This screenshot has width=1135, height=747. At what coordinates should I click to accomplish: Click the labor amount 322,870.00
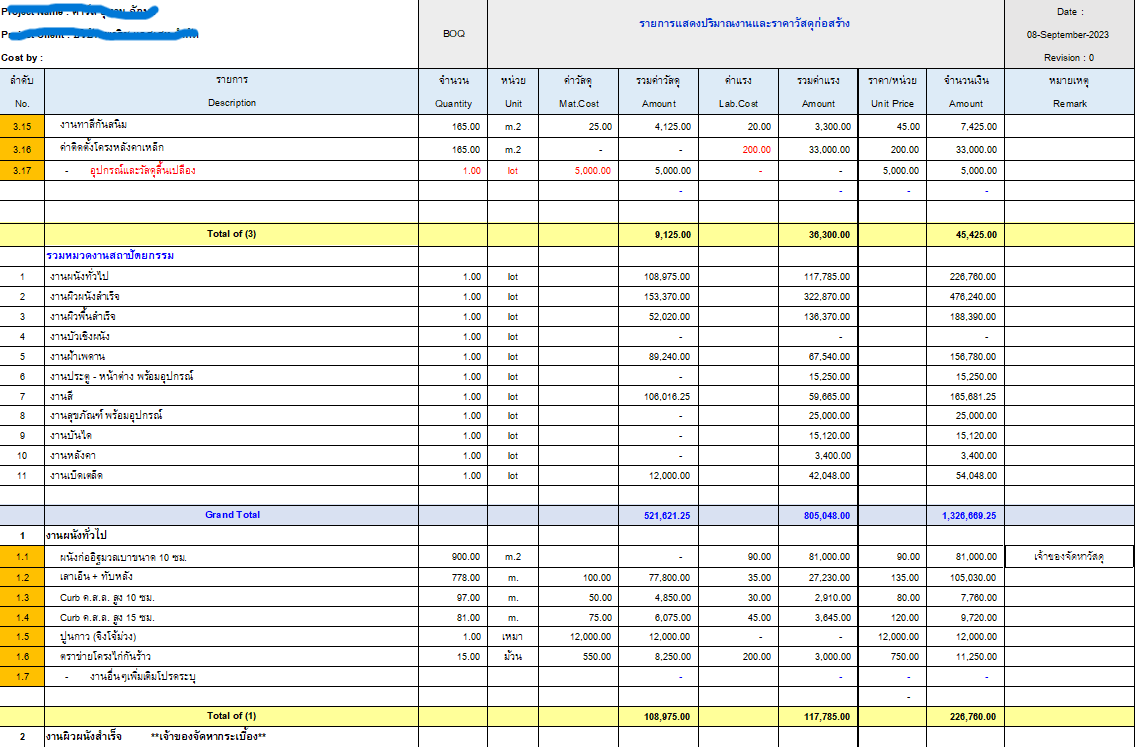827,297
